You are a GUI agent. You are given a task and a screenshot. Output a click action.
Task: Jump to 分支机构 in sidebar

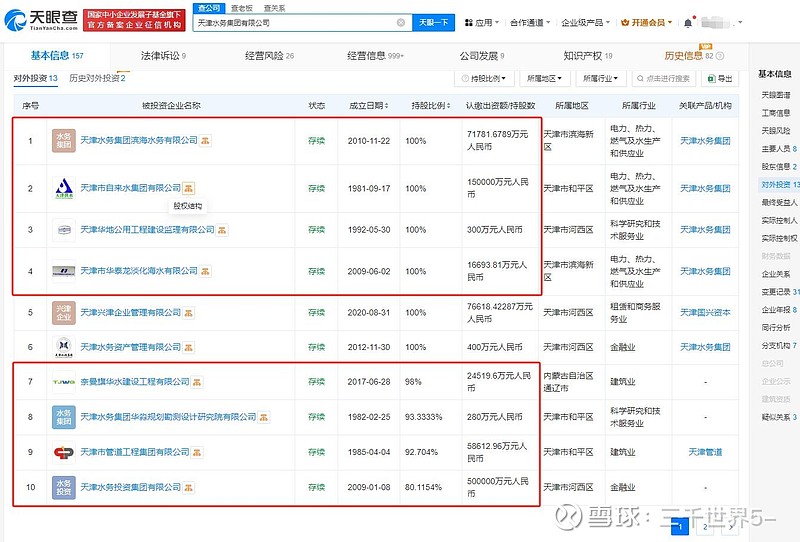click(x=779, y=346)
